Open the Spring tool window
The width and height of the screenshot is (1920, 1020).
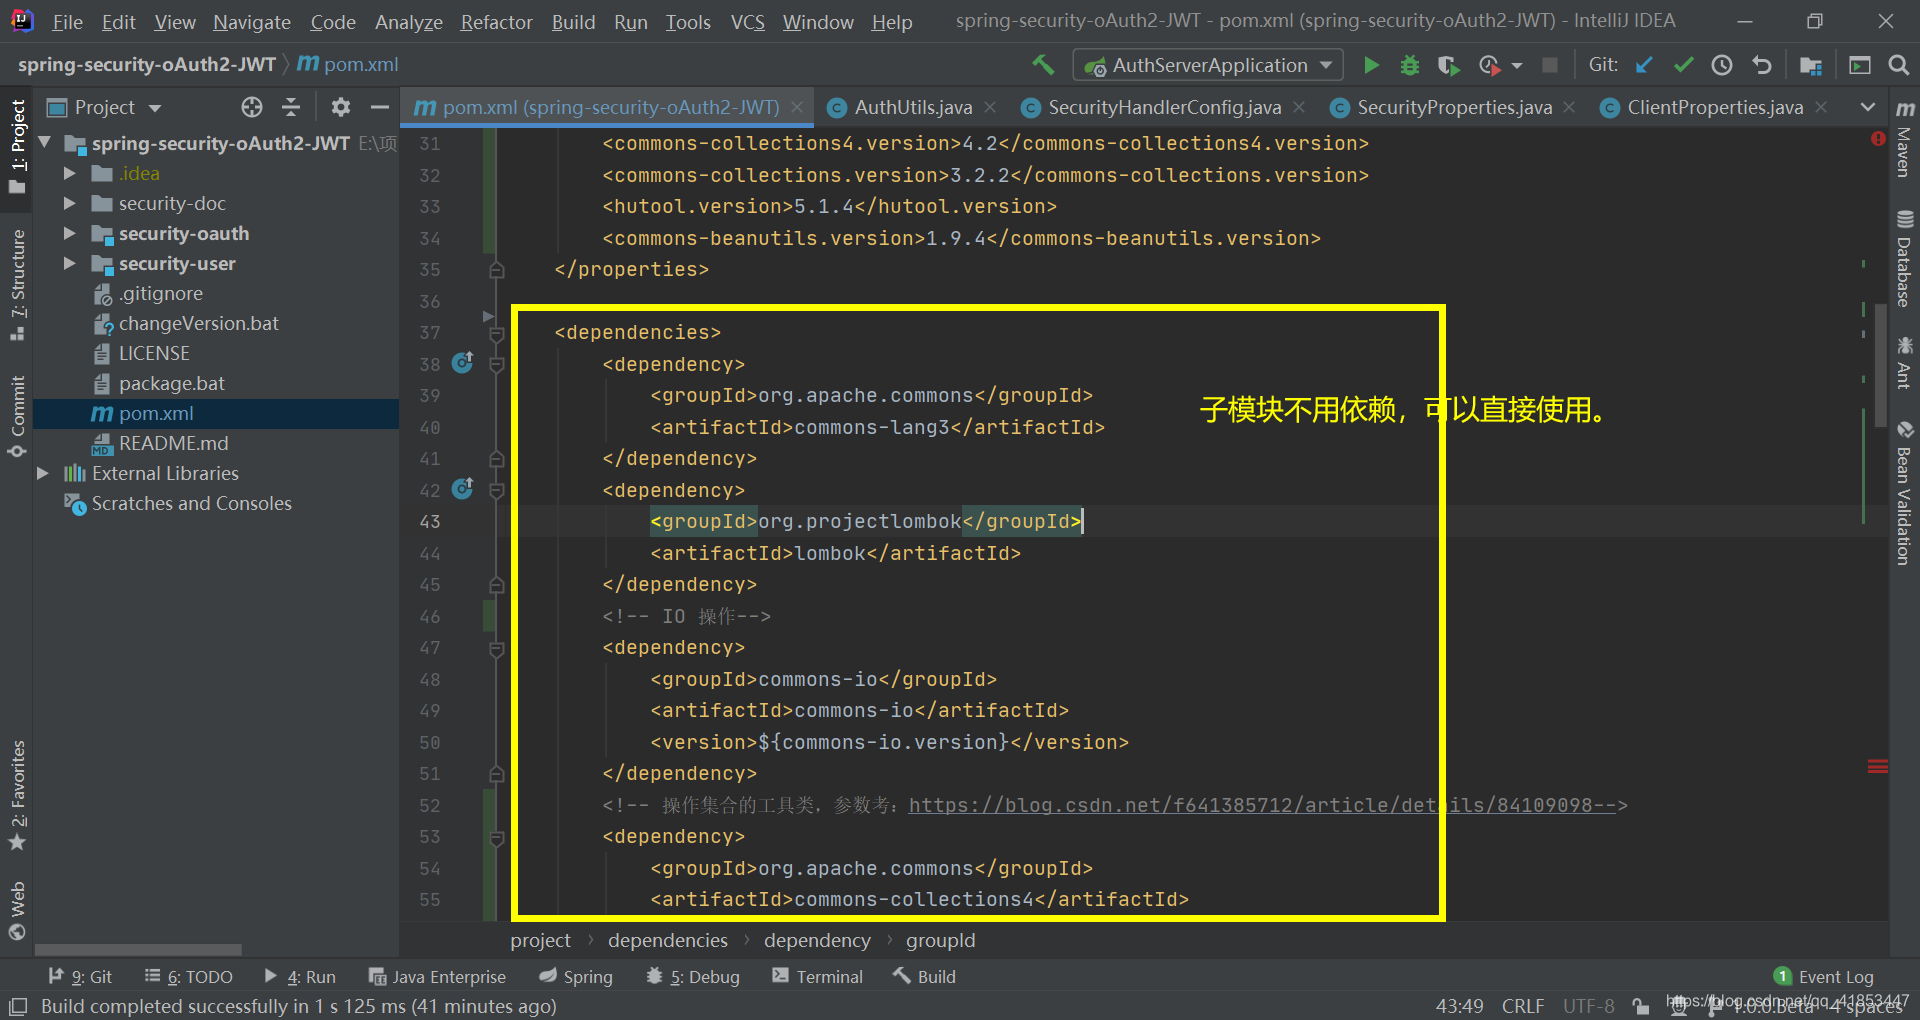point(576,977)
